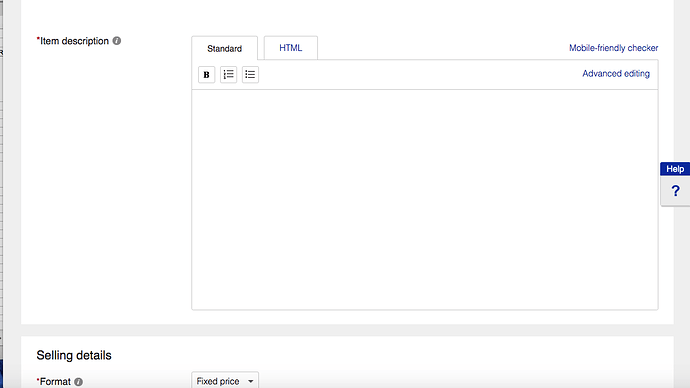The width and height of the screenshot is (690, 388).
Task: Click the Format info icon
Action: [x=78, y=382]
